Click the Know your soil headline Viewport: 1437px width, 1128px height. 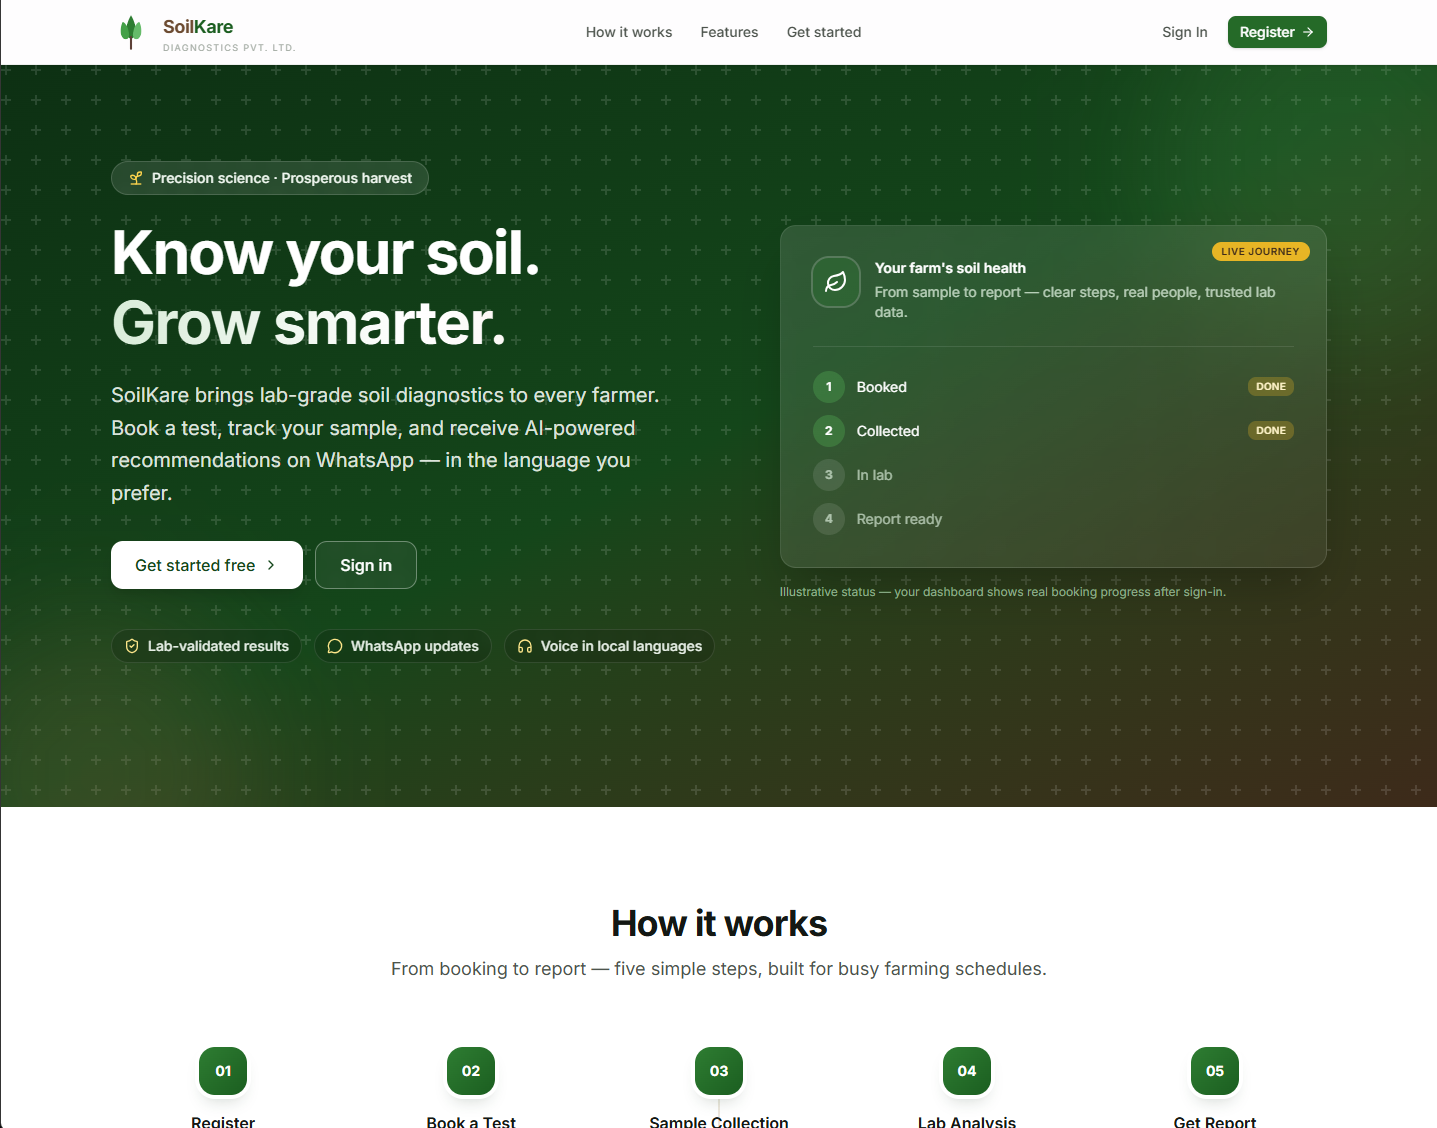326,253
